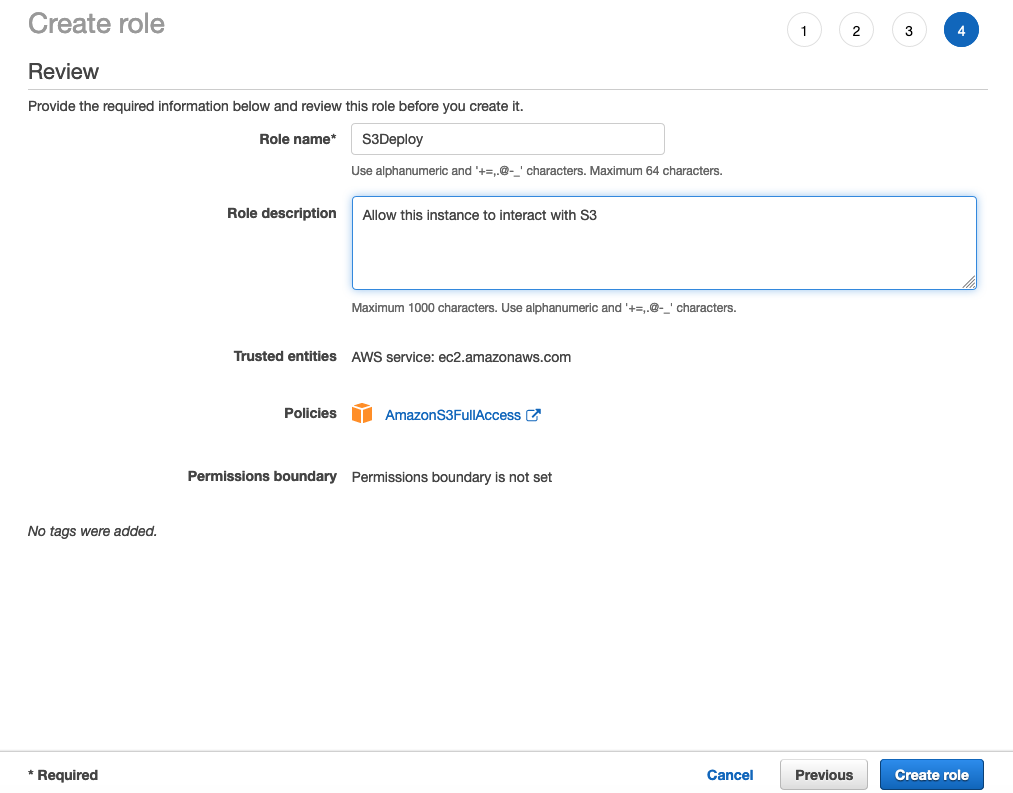Cancel the role creation
The width and height of the screenshot is (1013, 793).
coord(729,775)
